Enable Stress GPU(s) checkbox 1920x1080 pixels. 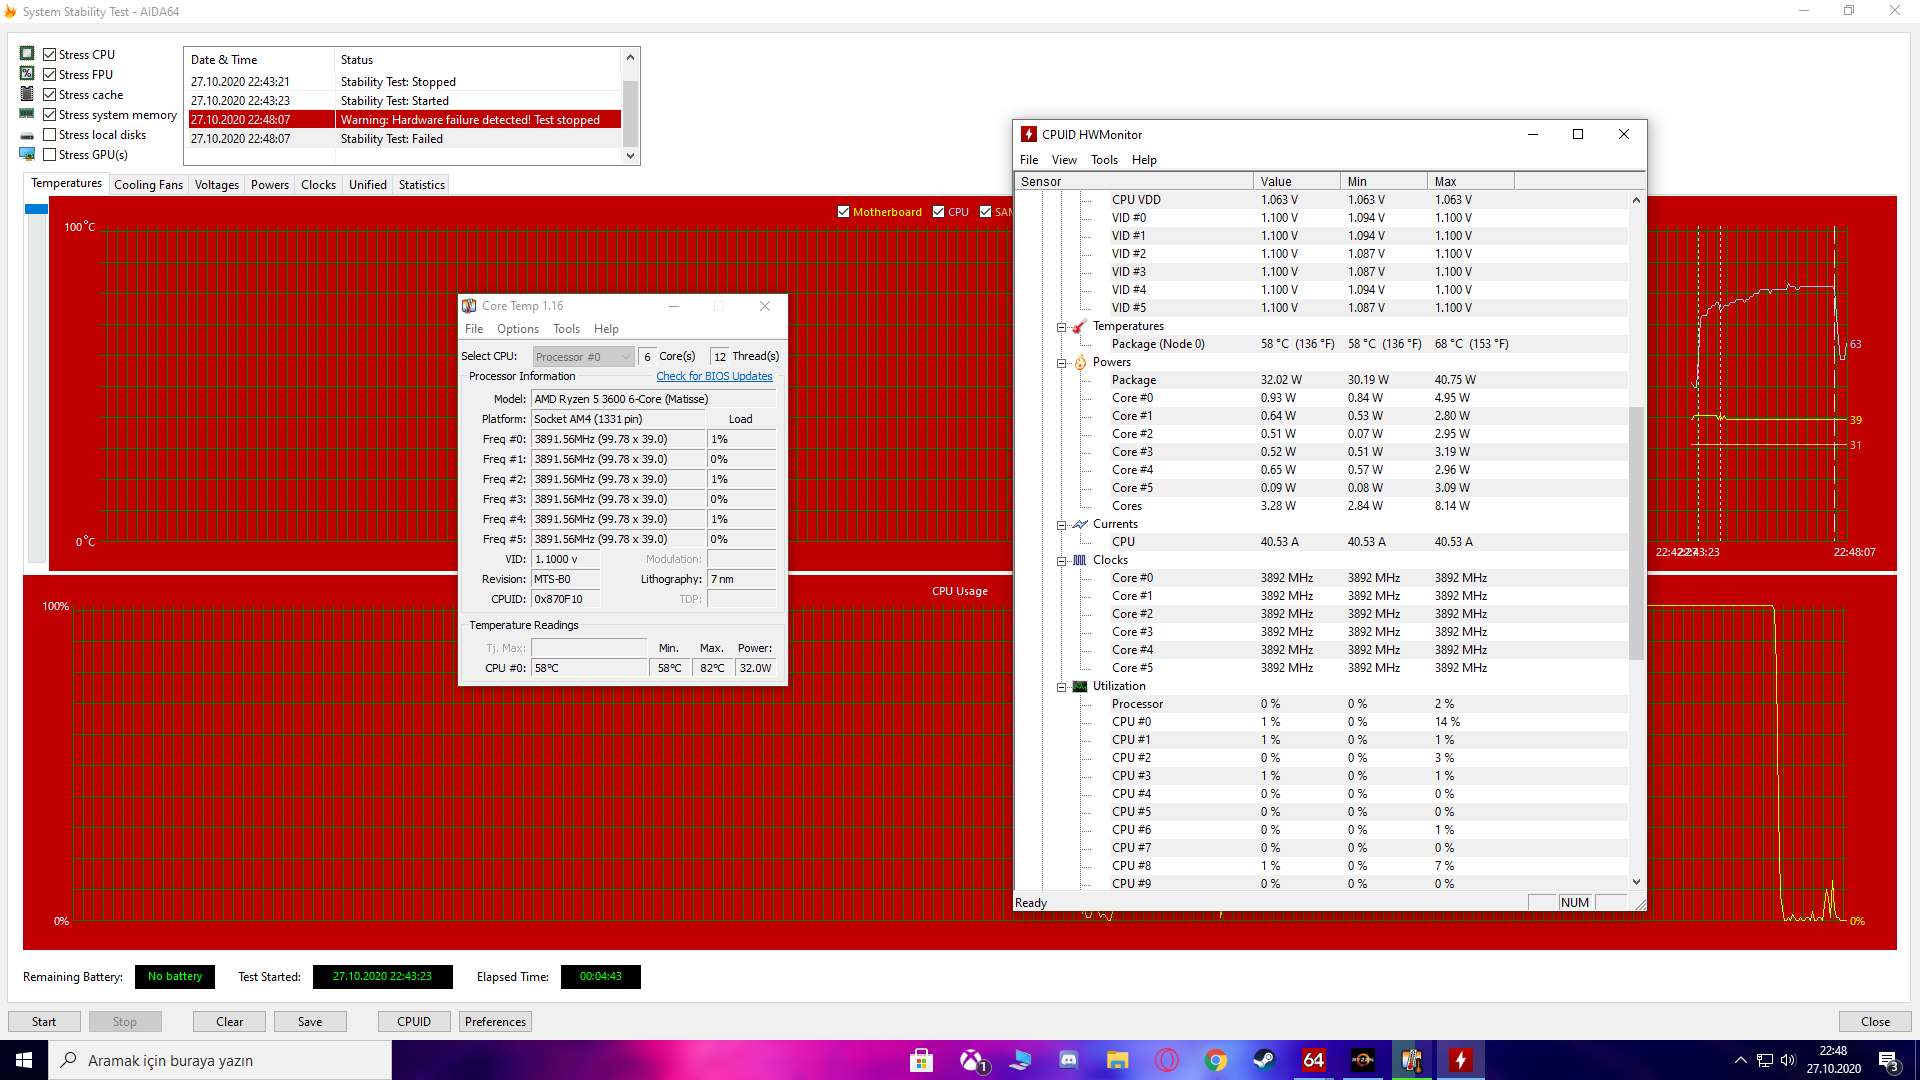[50, 155]
